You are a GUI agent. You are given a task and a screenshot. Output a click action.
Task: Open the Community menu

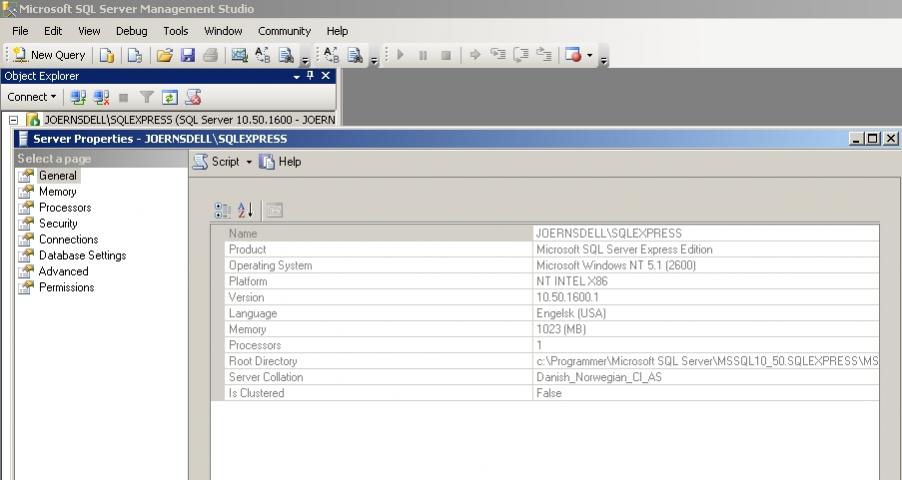pos(284,31)
